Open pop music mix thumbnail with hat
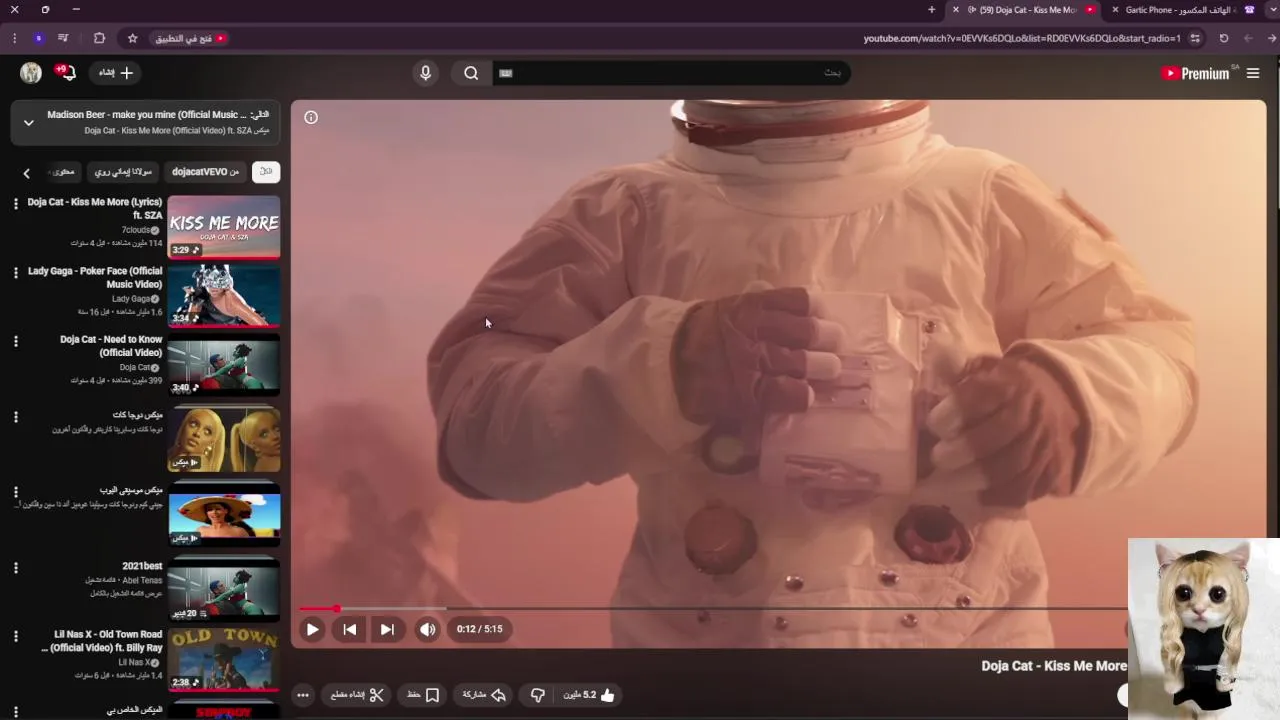 [224, 513]
